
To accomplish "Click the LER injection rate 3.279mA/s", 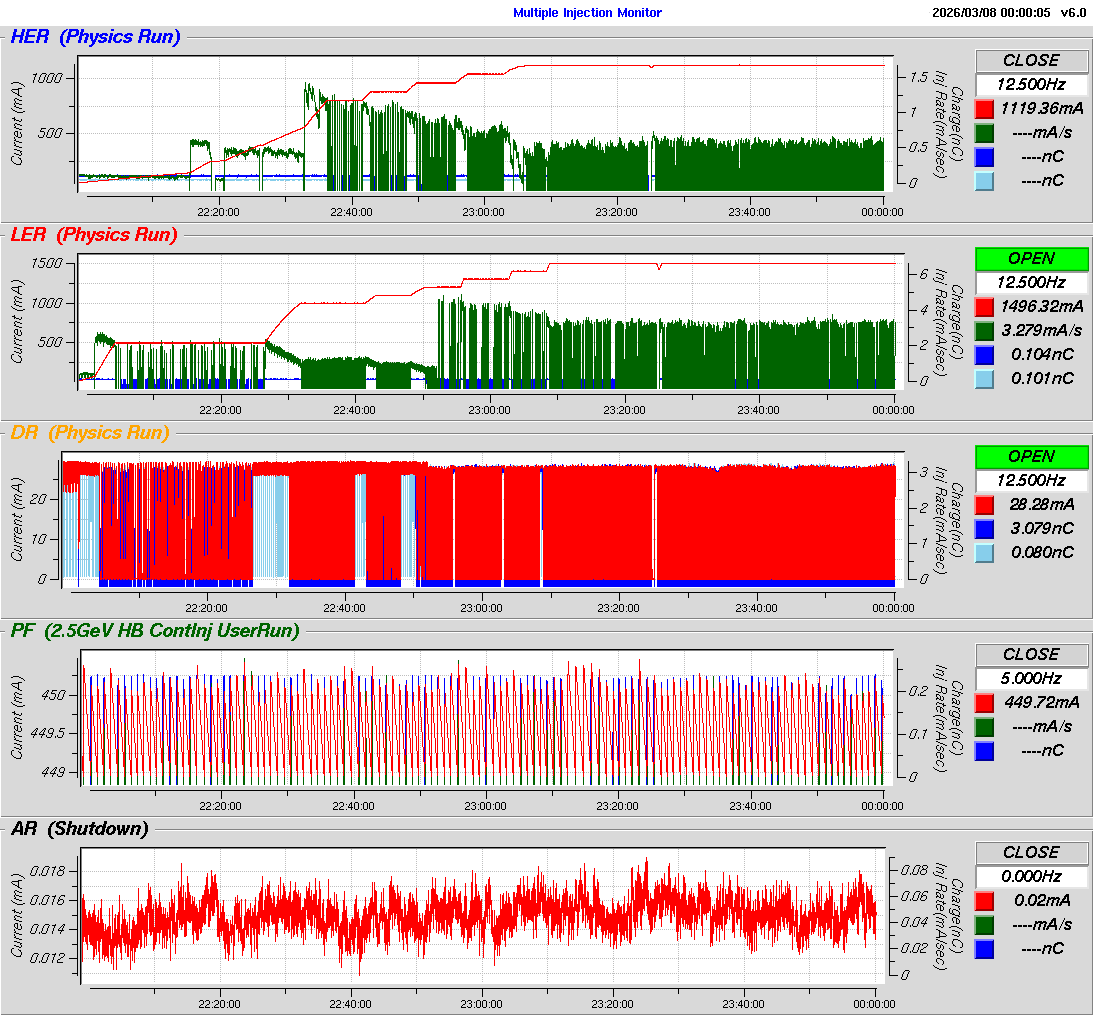I will click(x=1042, y=330).
